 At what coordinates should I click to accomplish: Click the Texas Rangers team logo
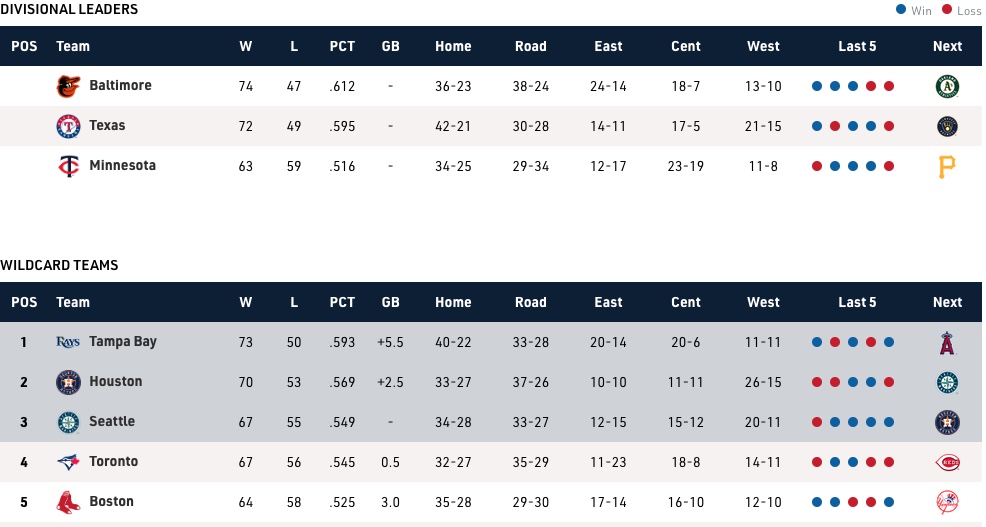click(67, 126)
